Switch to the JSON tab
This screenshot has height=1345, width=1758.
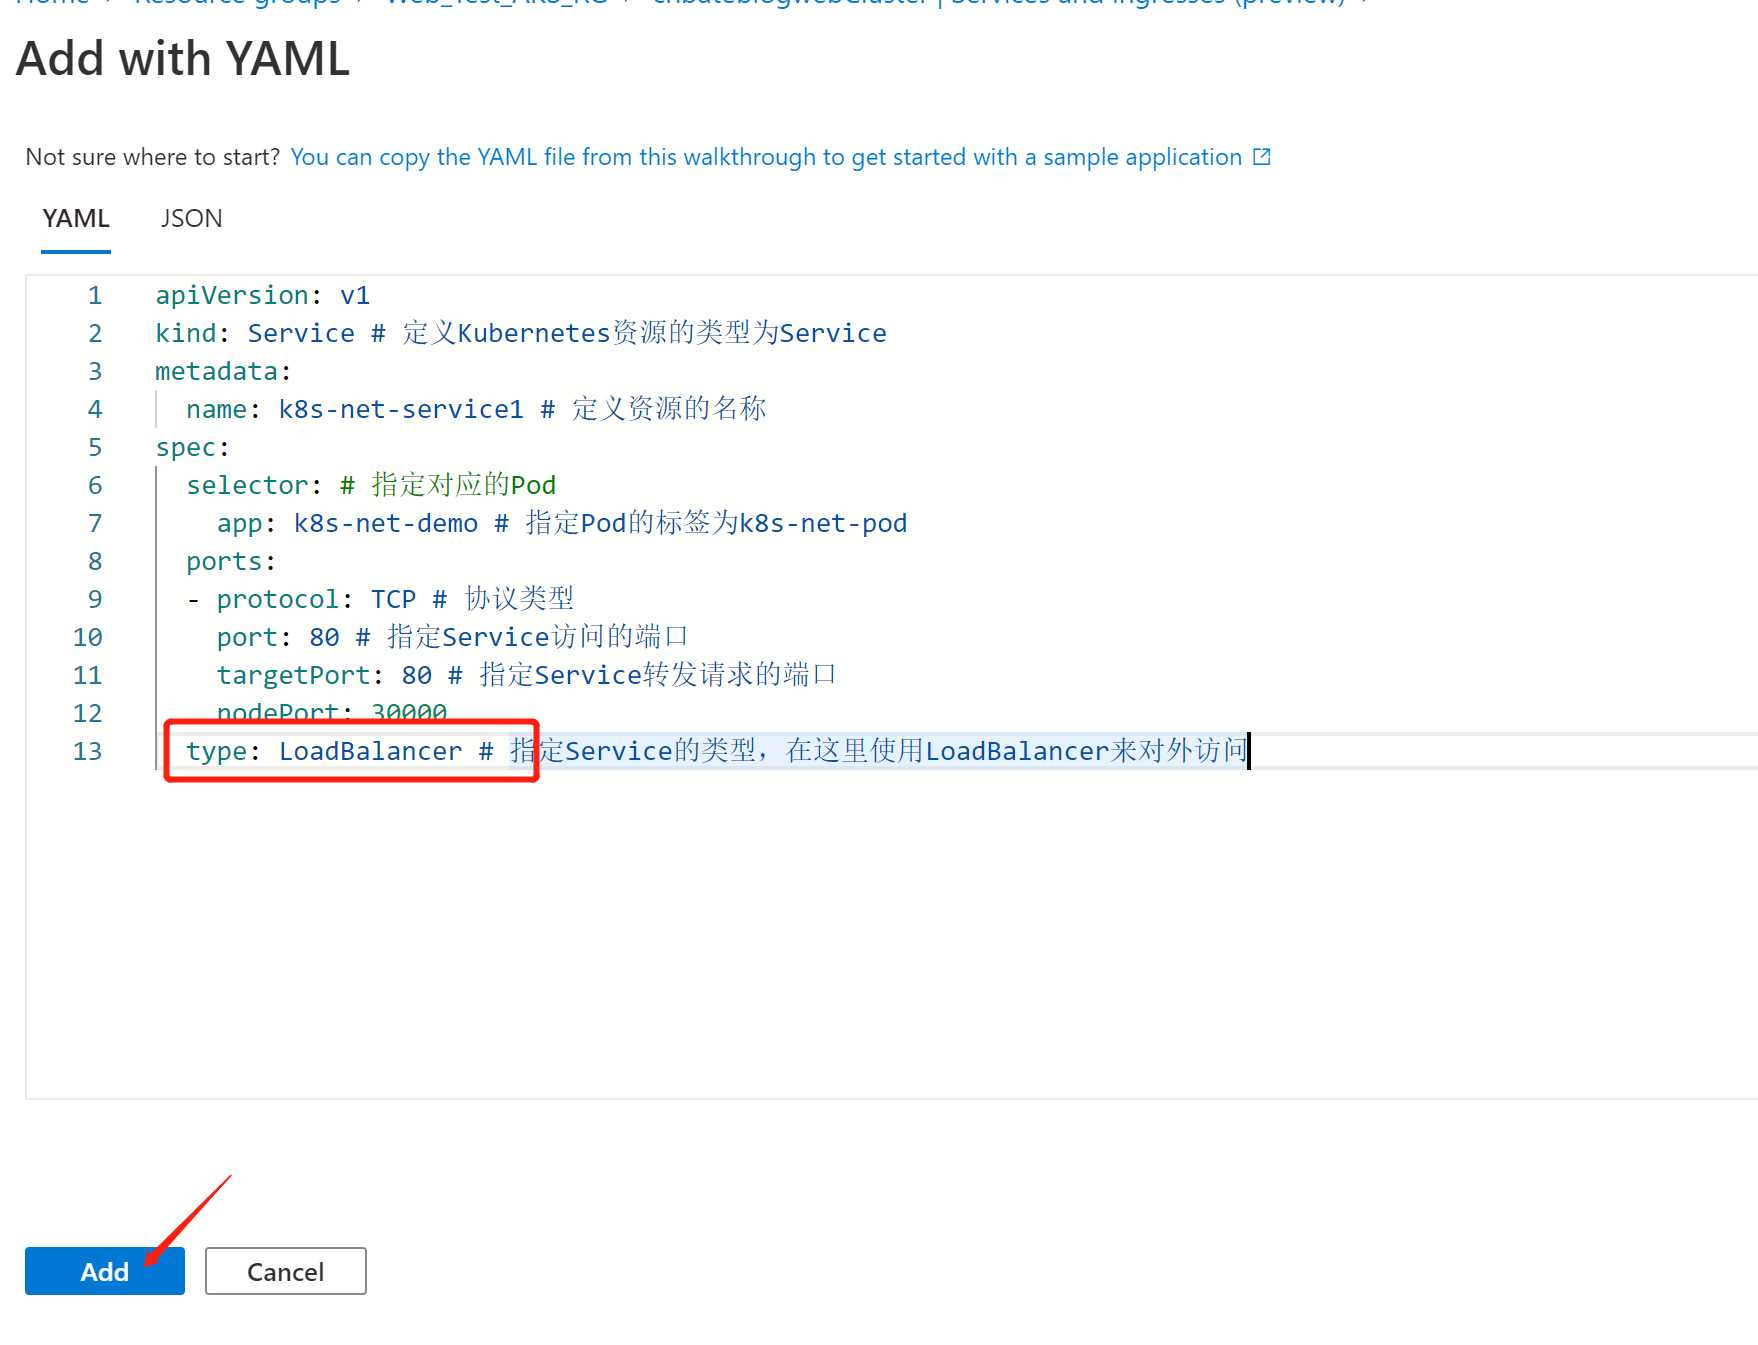192,218
